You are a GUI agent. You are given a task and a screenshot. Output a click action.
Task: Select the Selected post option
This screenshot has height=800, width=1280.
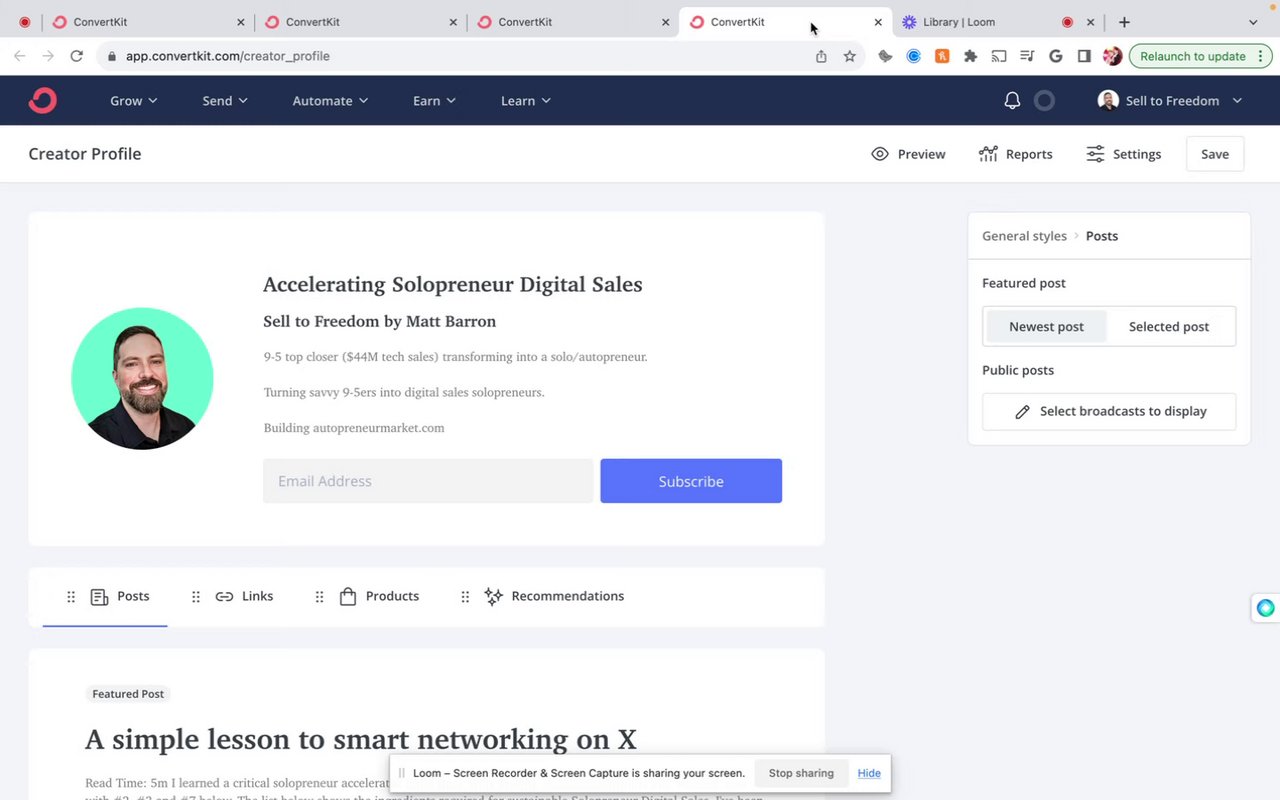click(x=1169, y=327)
